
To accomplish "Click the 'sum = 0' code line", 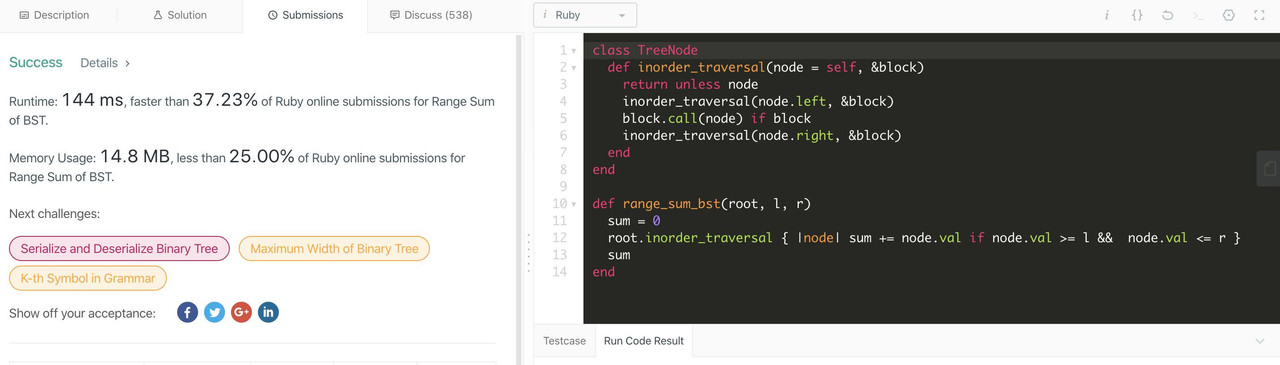I will 634,221.
